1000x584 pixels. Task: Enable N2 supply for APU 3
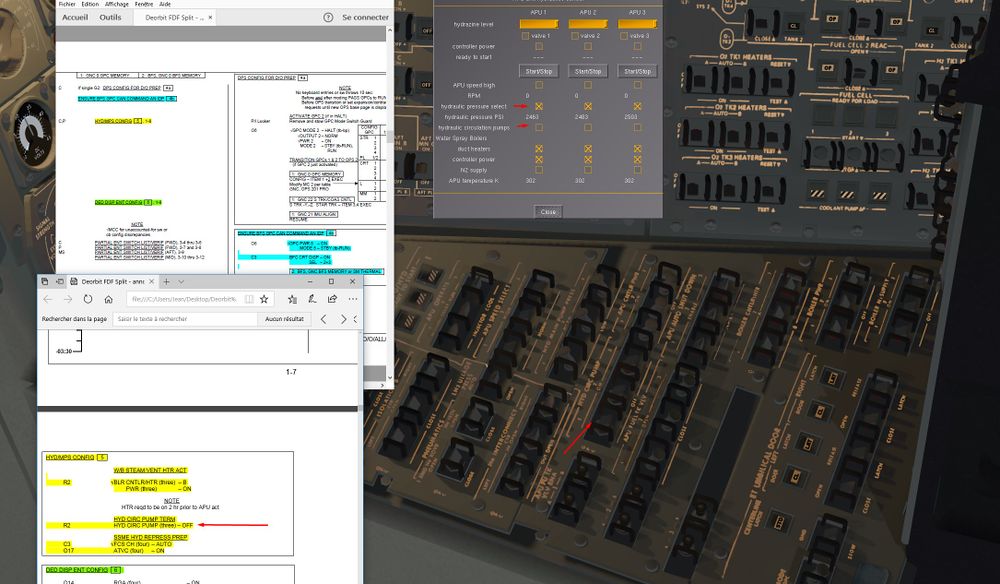[637, 170]
